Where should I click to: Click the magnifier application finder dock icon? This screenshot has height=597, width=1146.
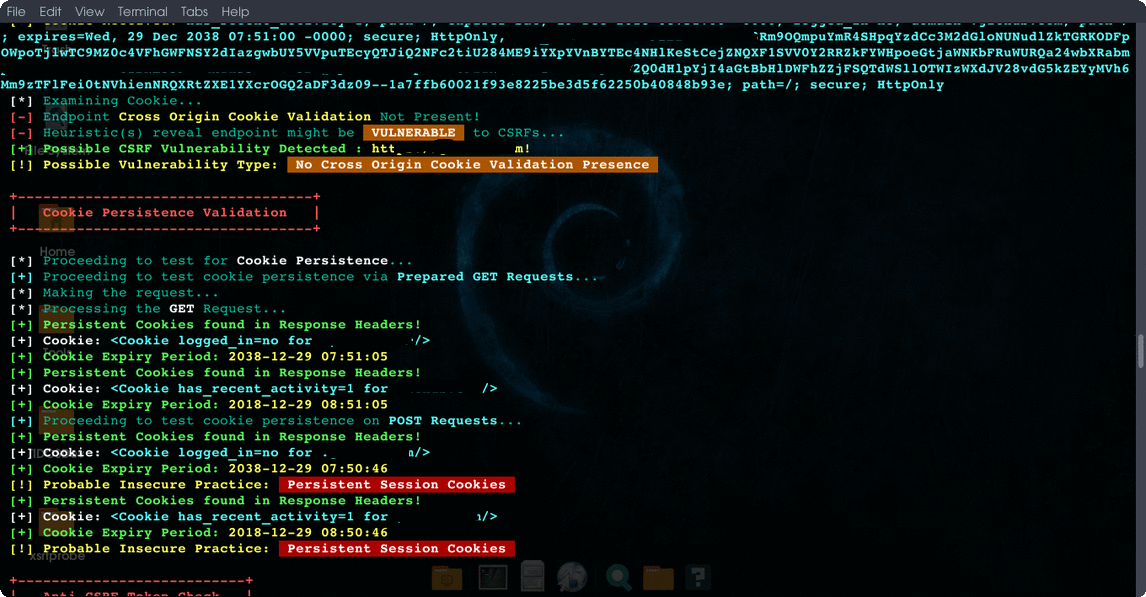click(618, 577)
